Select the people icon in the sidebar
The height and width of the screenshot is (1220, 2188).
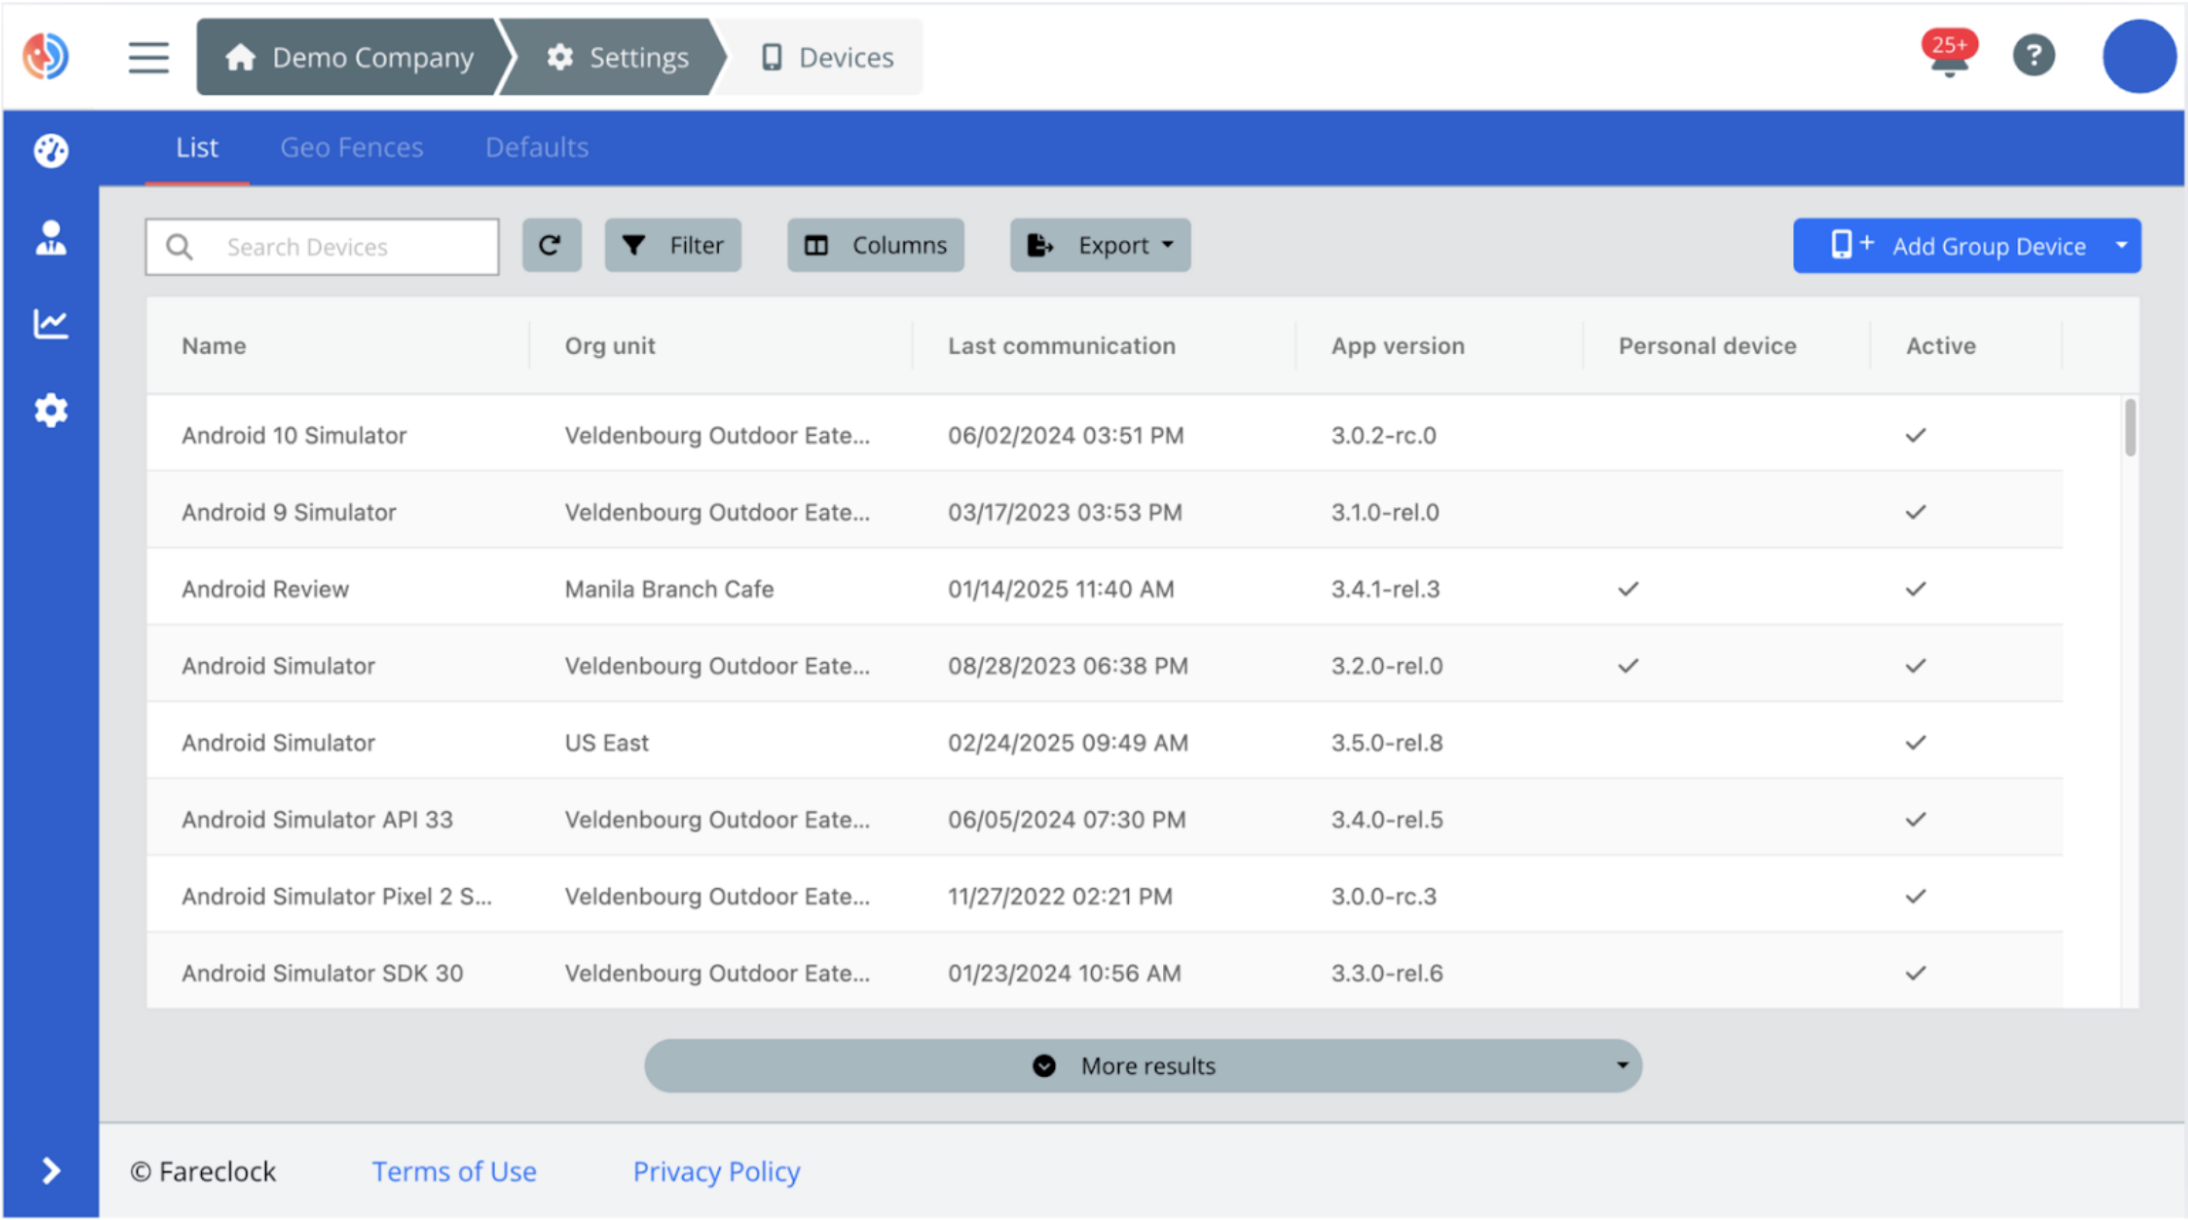[x=50, y=237]
